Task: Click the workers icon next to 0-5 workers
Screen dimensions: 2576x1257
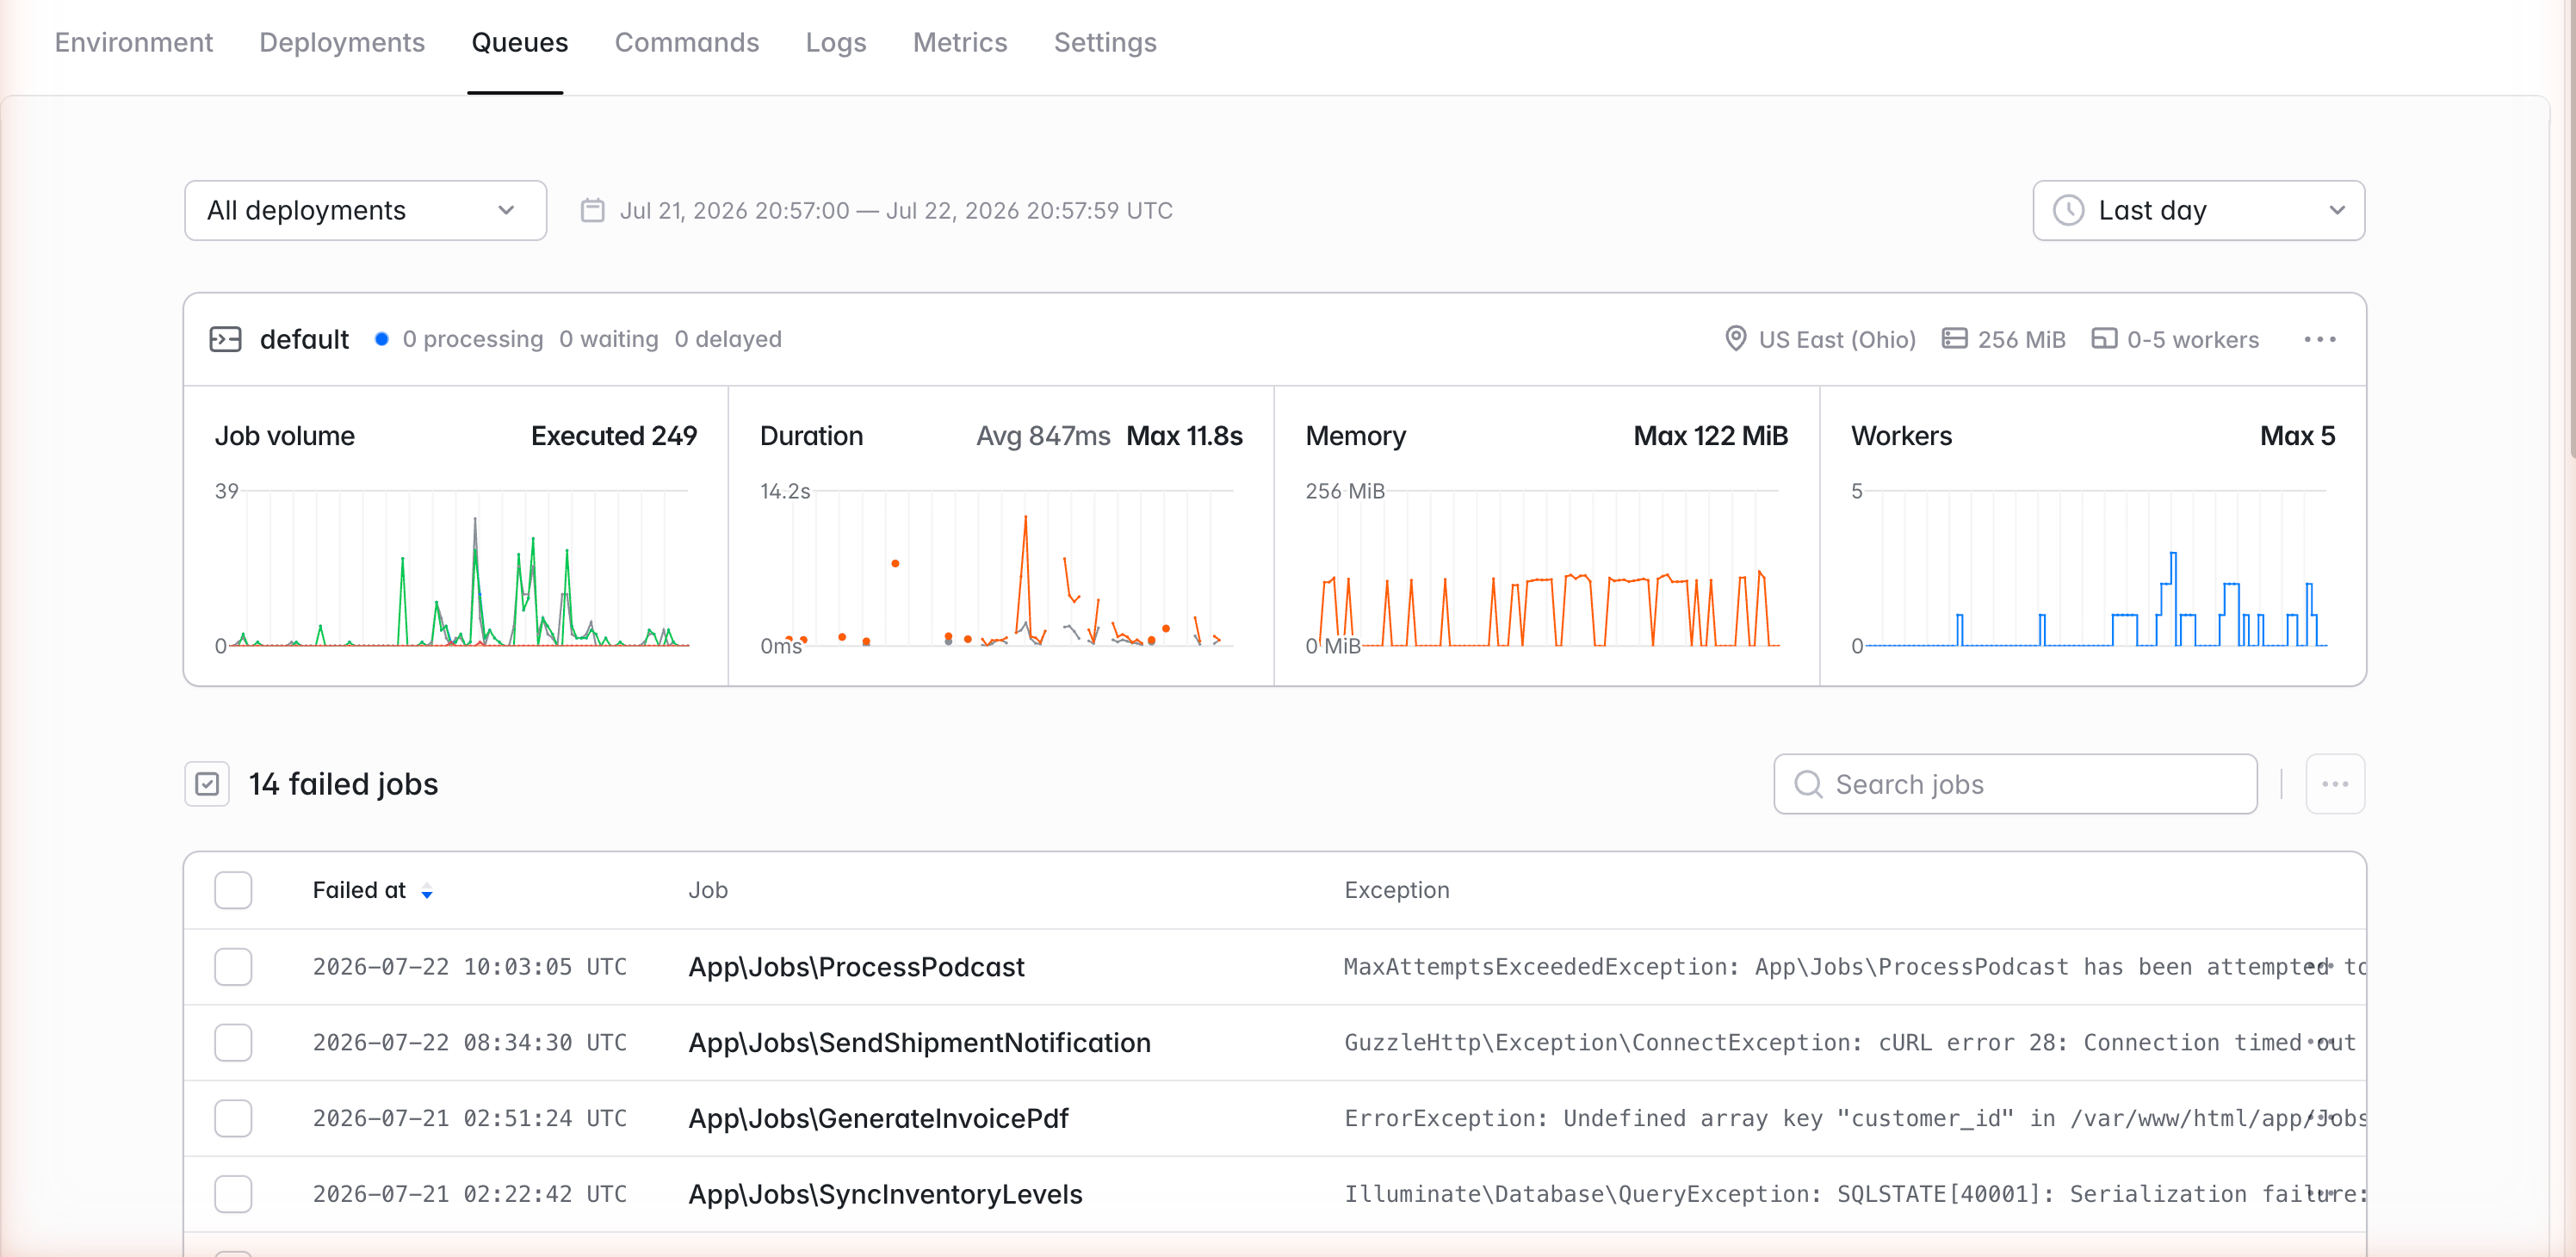Action: [x=2103, y=339]
